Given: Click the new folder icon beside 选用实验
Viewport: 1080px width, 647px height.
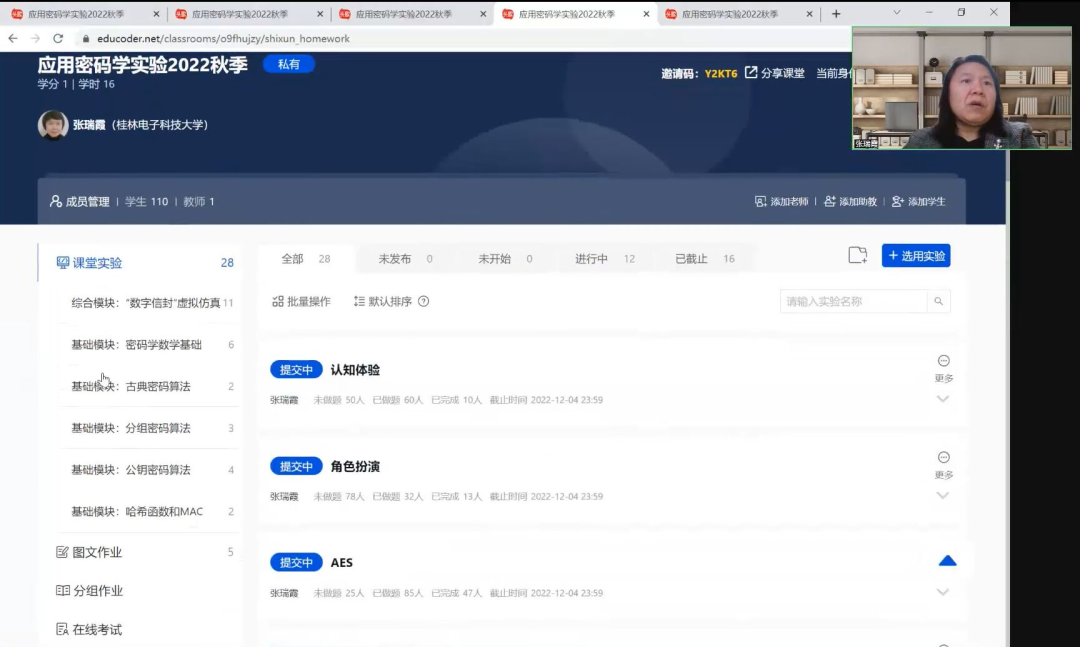Looking at the screenshot, I should click(857, 256).
